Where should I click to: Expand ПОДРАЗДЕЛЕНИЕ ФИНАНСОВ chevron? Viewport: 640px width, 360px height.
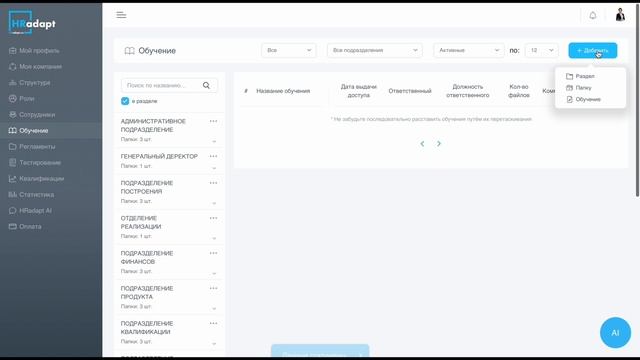(x=214, y=273)
